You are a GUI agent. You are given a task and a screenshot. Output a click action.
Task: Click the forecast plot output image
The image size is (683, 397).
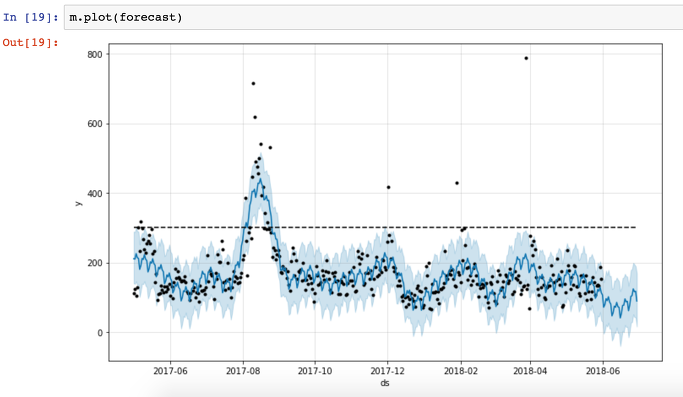click(370, 214)
